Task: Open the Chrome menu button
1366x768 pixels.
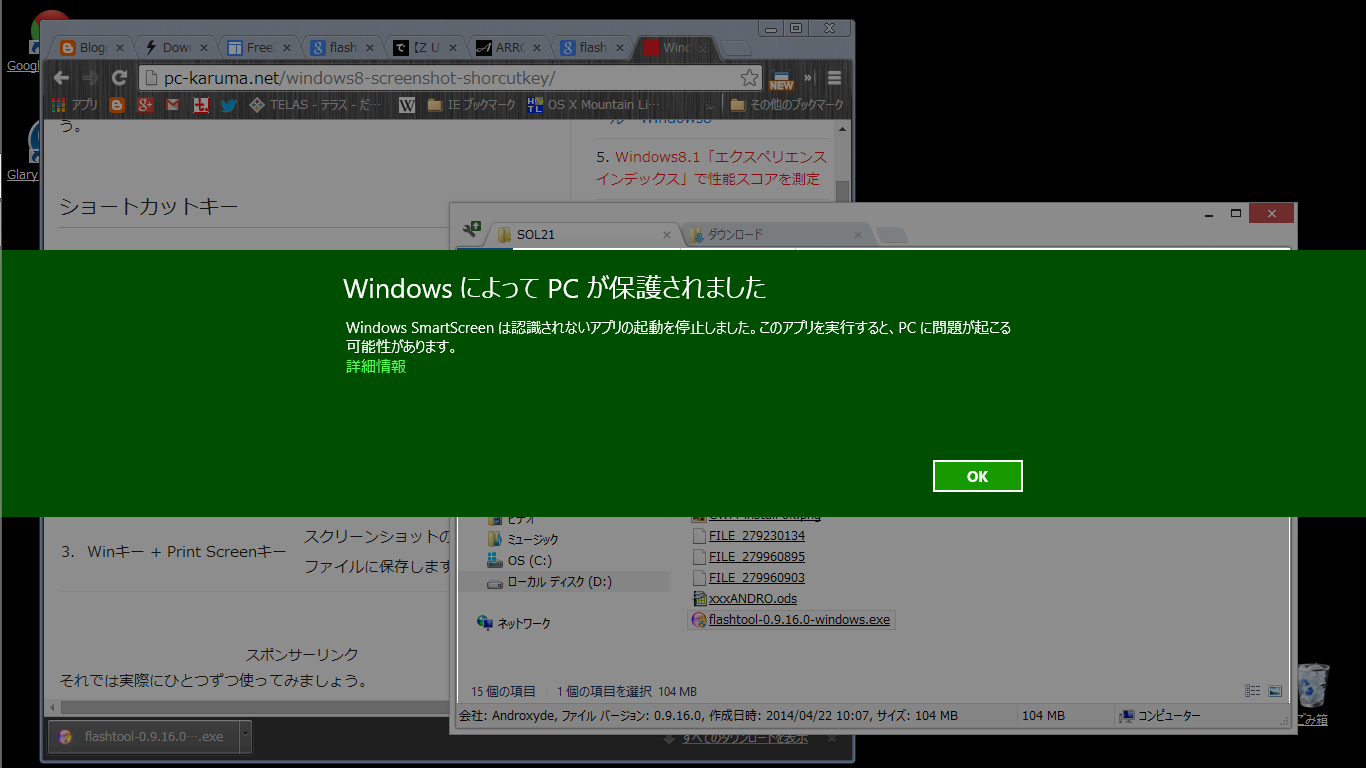Action: [x=837, y=76]
